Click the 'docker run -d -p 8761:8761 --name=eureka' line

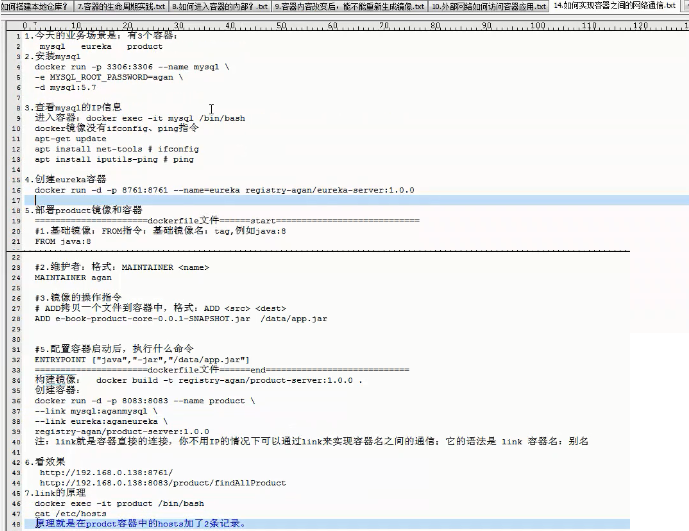pos(224,190)
